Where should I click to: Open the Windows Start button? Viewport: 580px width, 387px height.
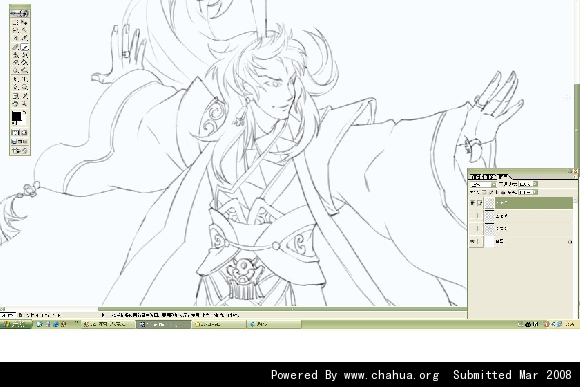coord(16,324)
